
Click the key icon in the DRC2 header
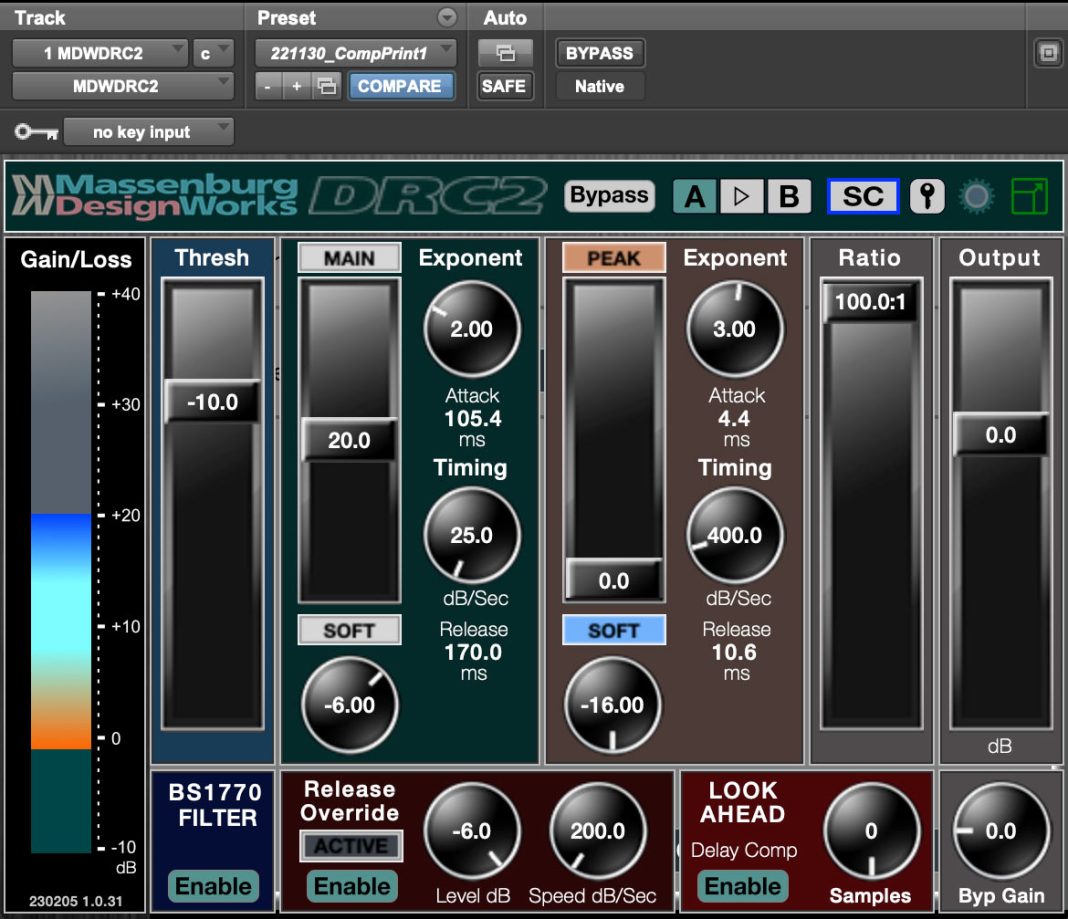point(926,197)
